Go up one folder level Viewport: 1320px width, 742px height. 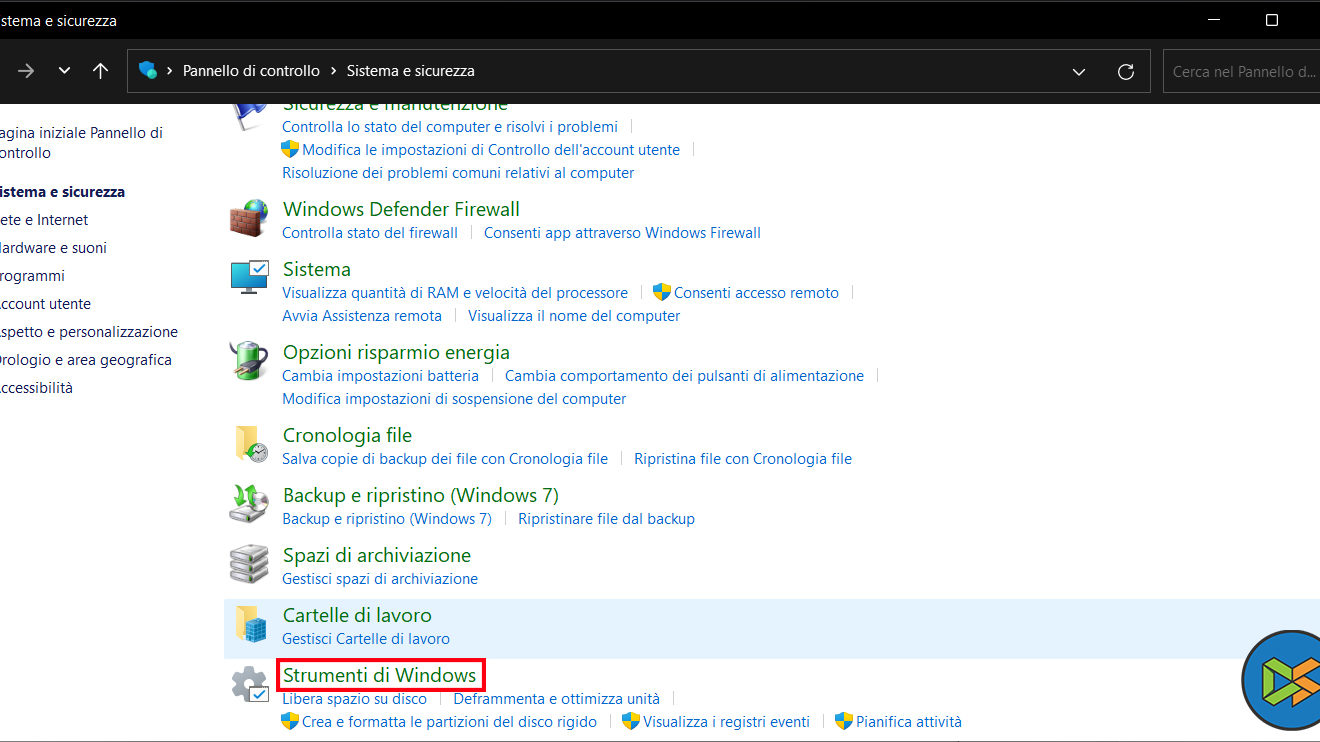[x=100, y=71]
